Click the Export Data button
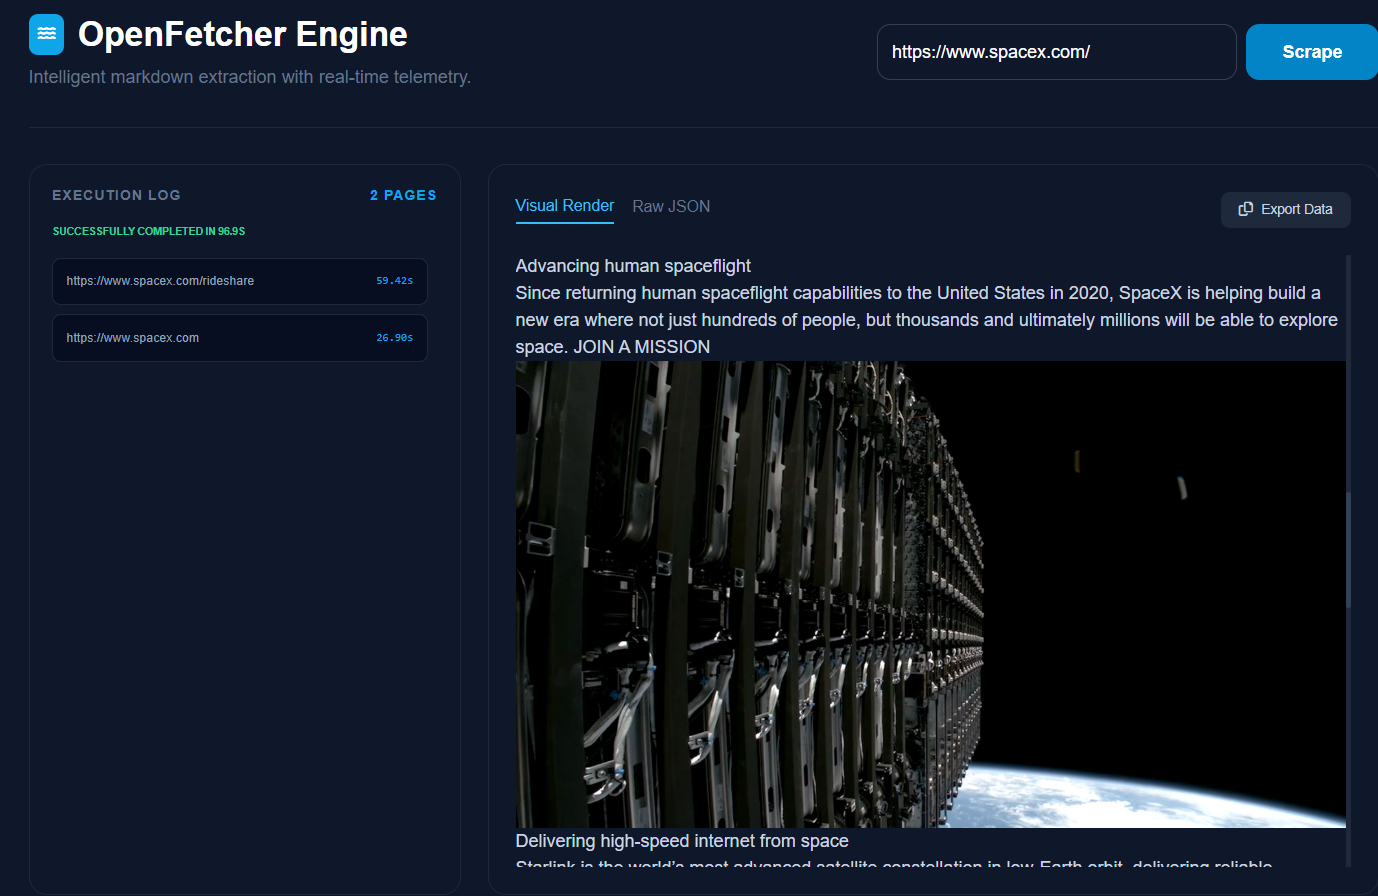The image size is (1378, 896). pyautogui.click(x=1285, y=209)
